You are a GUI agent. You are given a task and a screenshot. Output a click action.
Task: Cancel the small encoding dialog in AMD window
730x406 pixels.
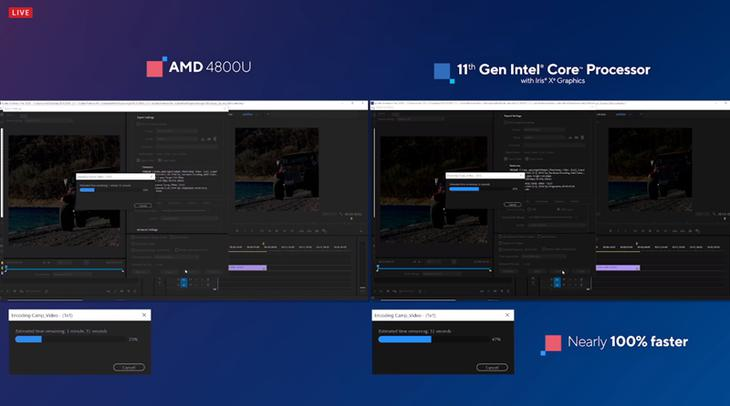pos(143,205)
